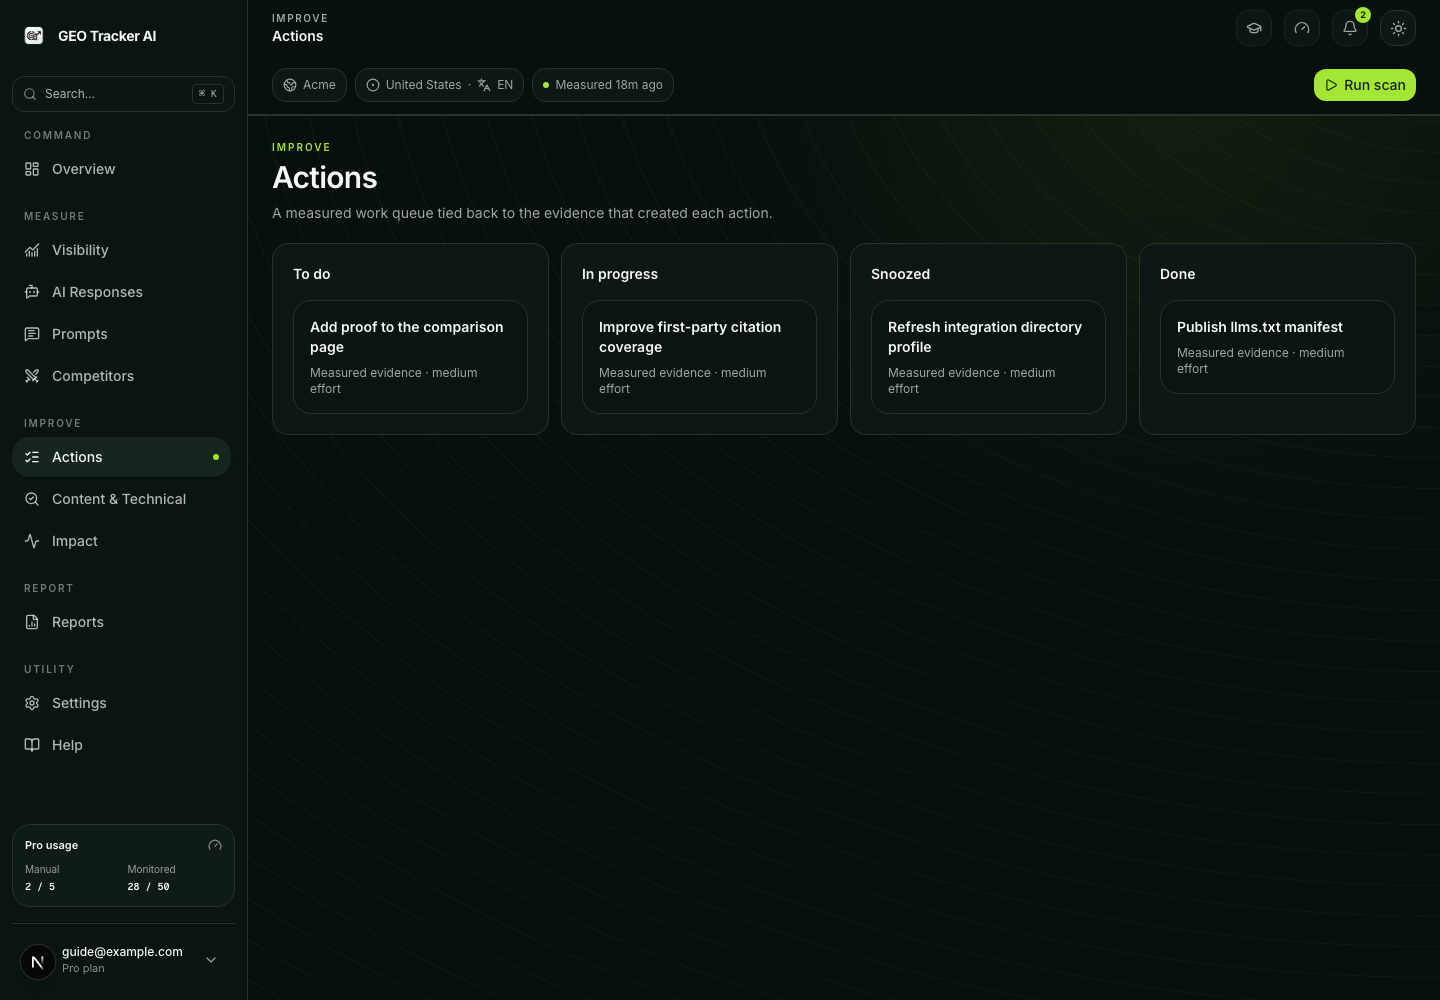Click the search magnifier icon
Screen dimensions: 1440x1000
click(x=30, y=94)
